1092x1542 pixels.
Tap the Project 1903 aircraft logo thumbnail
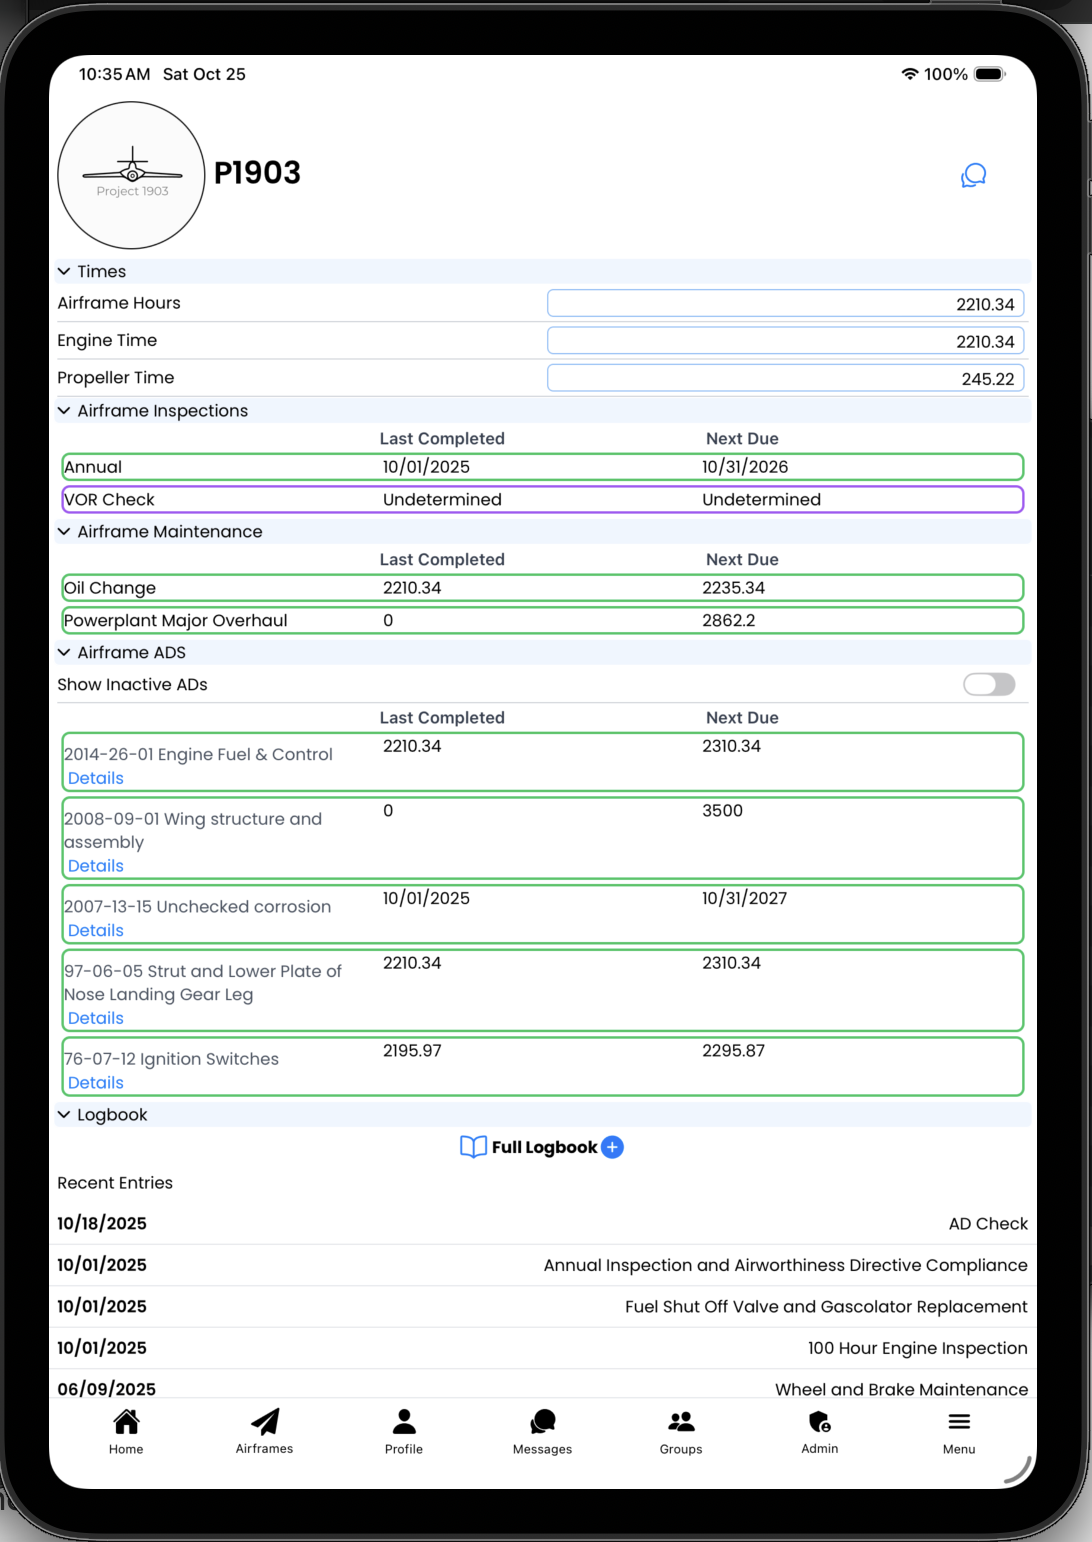click(132, 175)
